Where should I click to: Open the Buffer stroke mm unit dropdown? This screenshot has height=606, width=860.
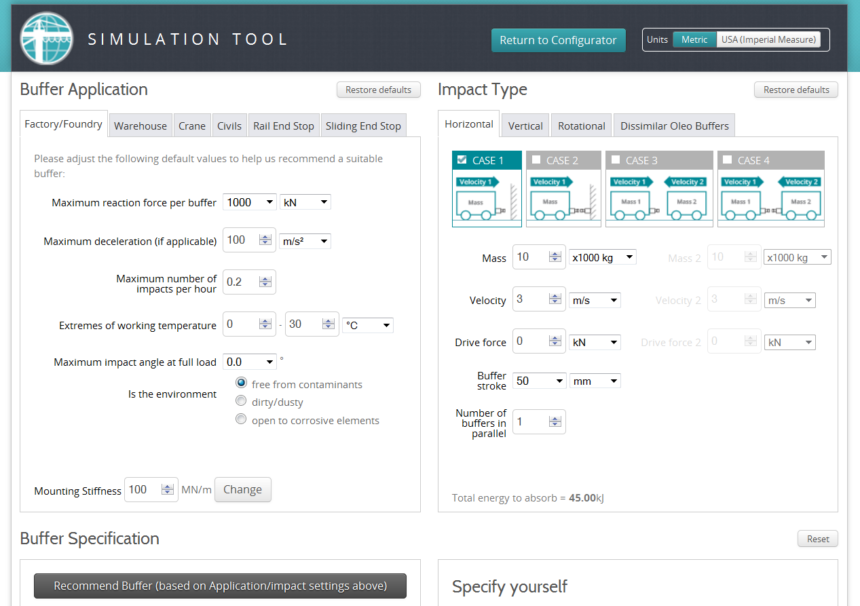point(595,381)
